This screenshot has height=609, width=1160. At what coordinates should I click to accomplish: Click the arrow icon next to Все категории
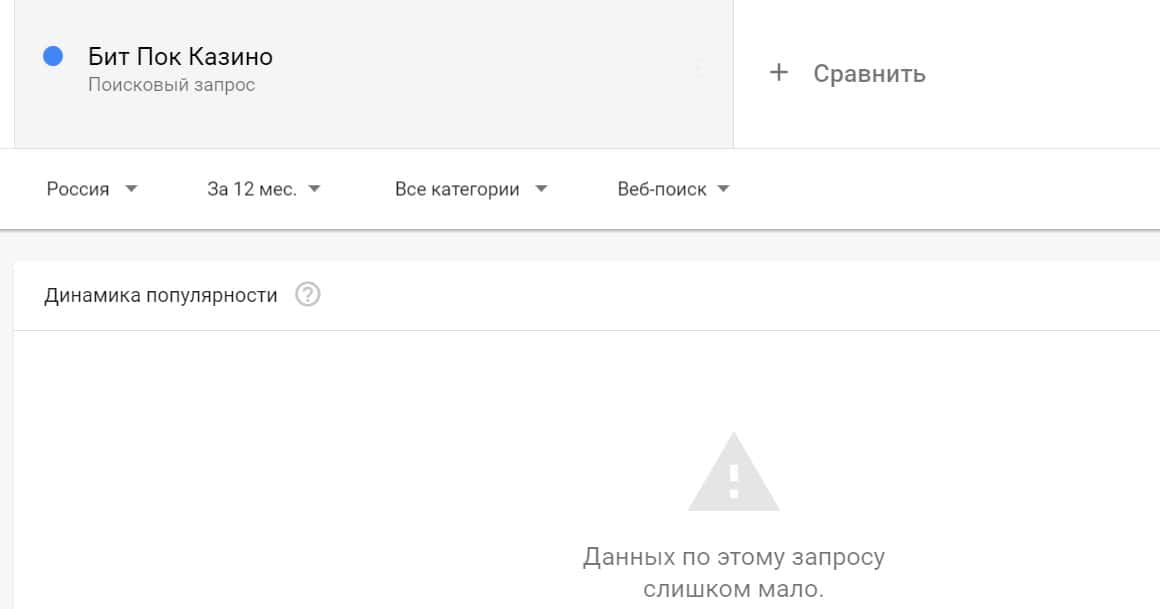point(541,189)
